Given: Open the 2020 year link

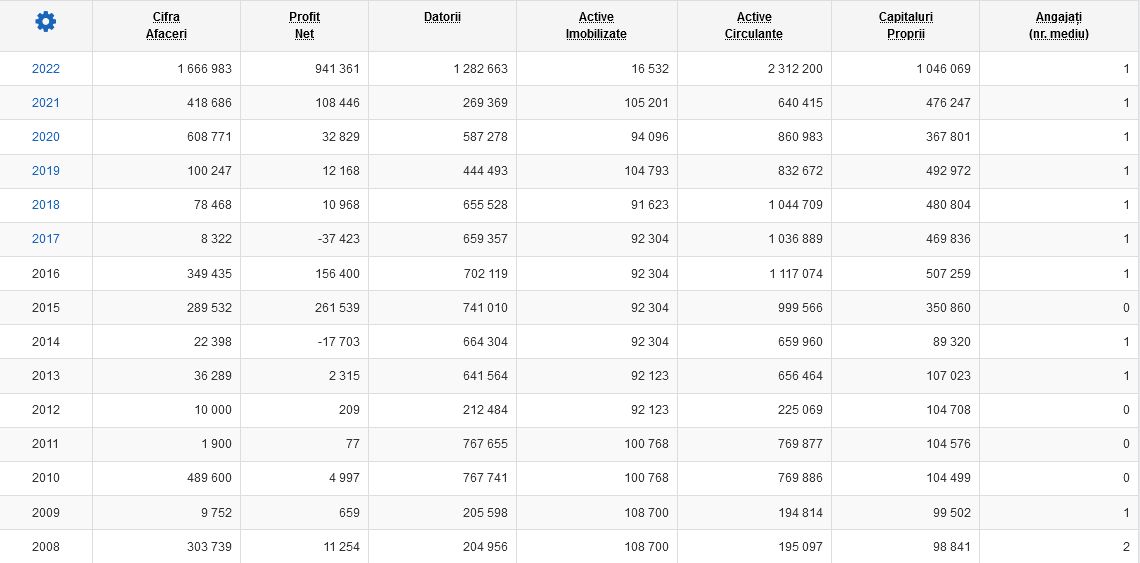Looking at the screenshot, I should coord(46,137).
